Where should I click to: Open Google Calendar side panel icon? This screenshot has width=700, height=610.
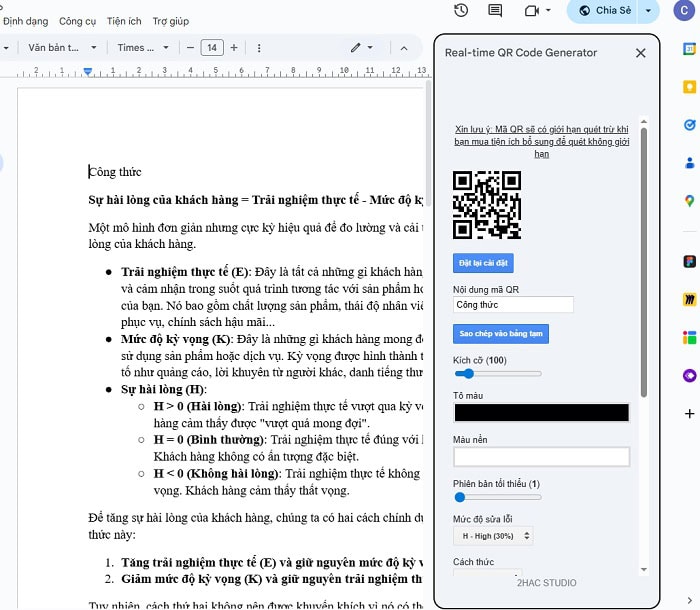689,48
